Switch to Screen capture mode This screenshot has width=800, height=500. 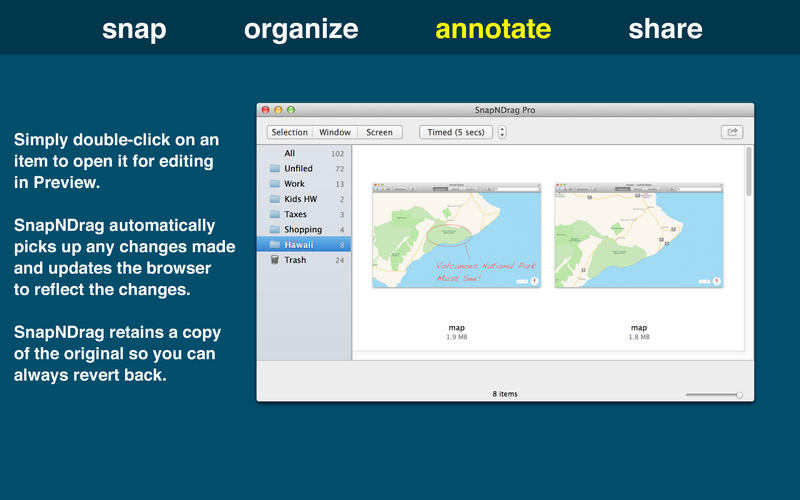(x=379, y=132)
